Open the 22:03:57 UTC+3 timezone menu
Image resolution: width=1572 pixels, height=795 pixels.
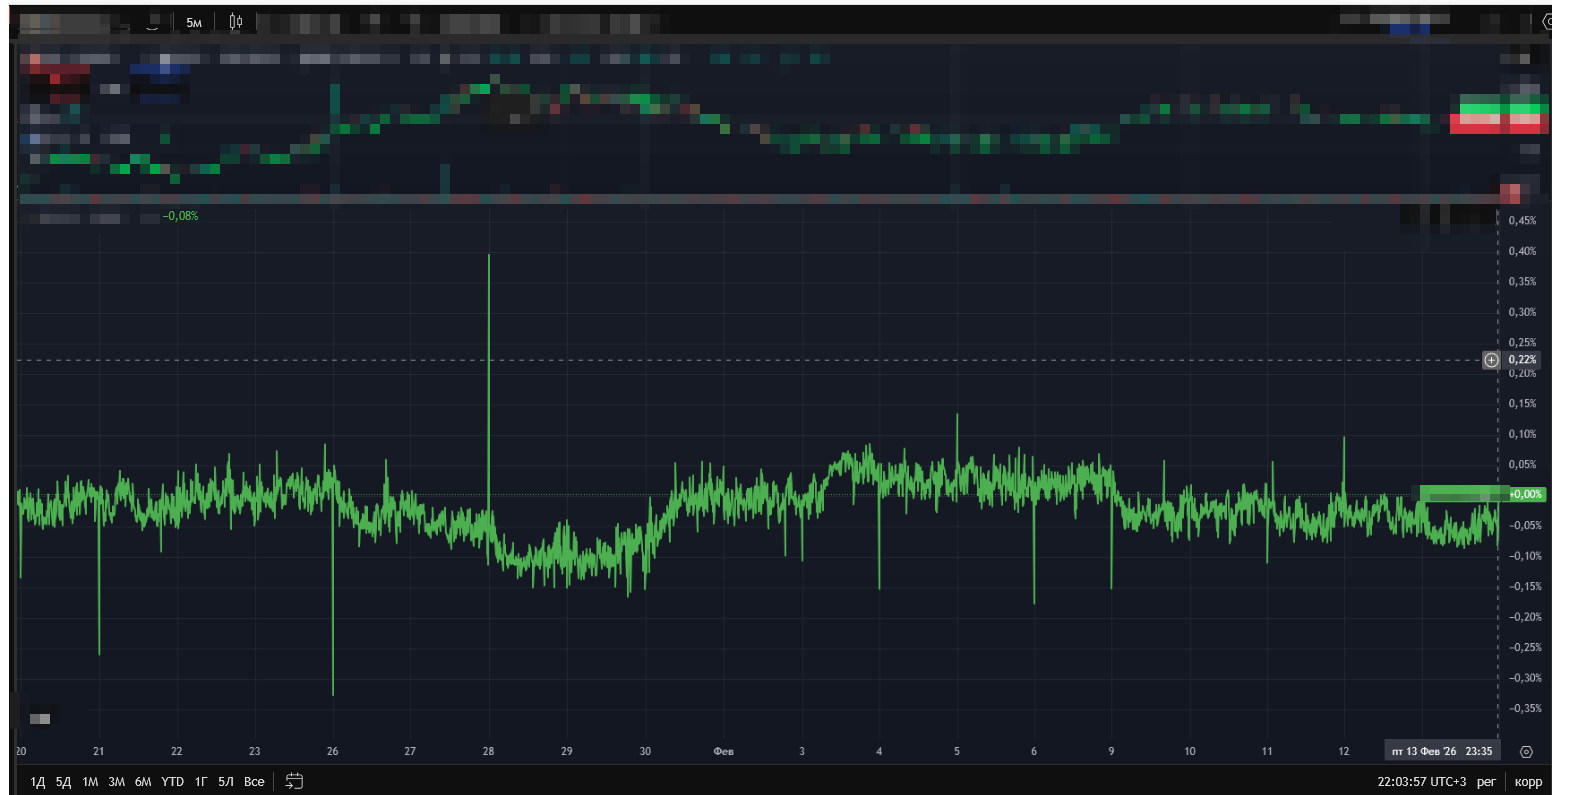(1421, 782)
